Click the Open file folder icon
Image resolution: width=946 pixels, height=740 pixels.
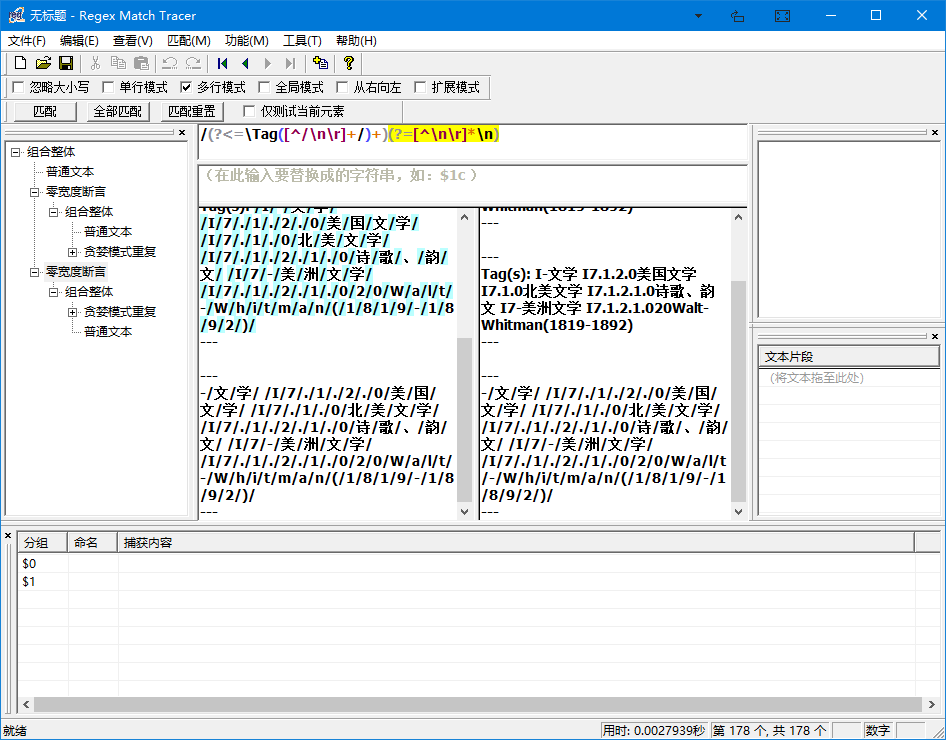(x=43, y=63)
